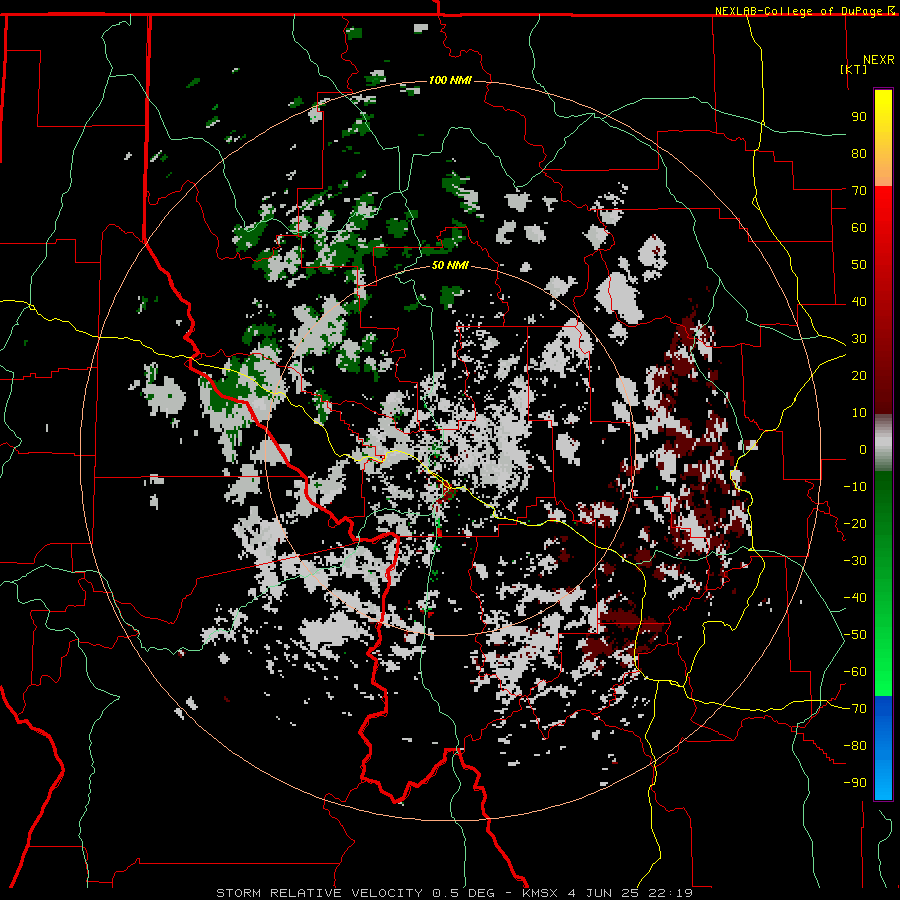The width and height of the screenshot is (900, 900).
Task: Select the 90 value on the velocity scale
Action: (859, 117)
